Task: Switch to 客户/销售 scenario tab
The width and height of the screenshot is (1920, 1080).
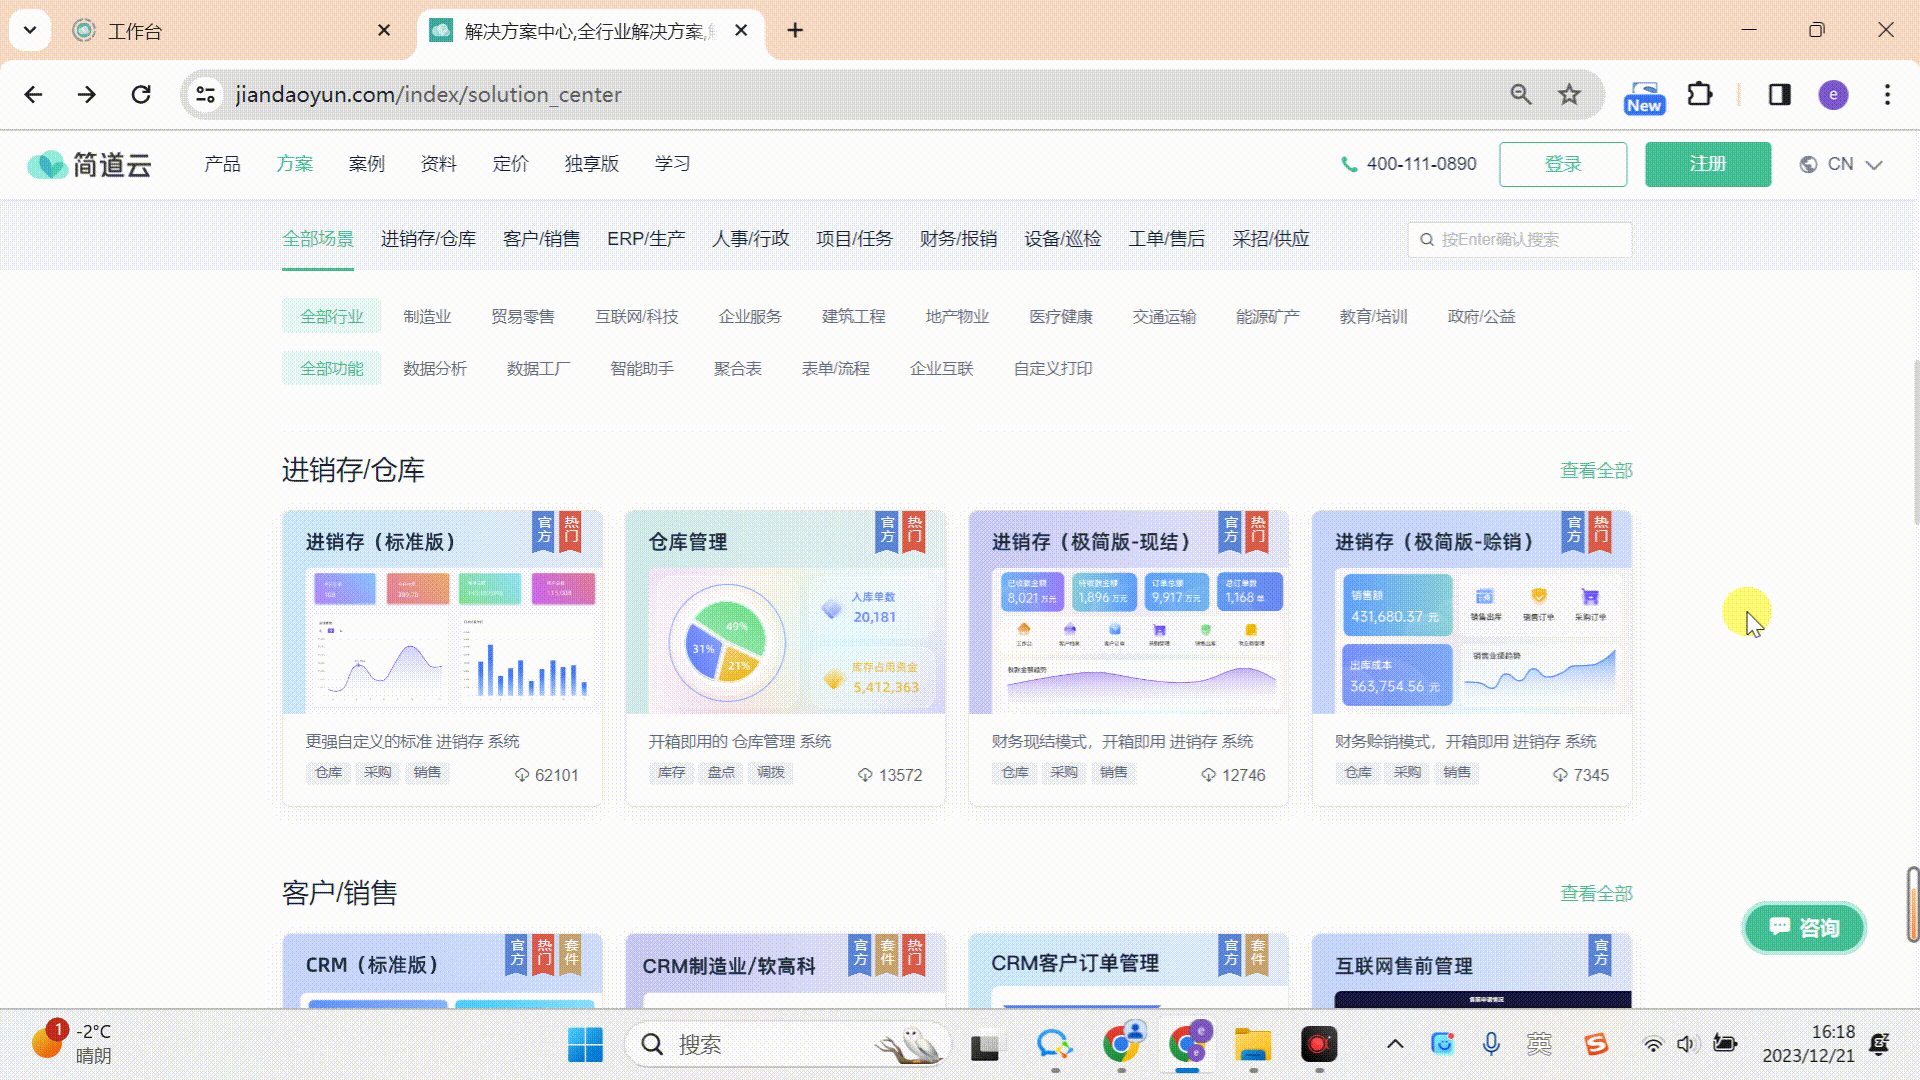Action: pyautogui.click(x=541, y=239)
